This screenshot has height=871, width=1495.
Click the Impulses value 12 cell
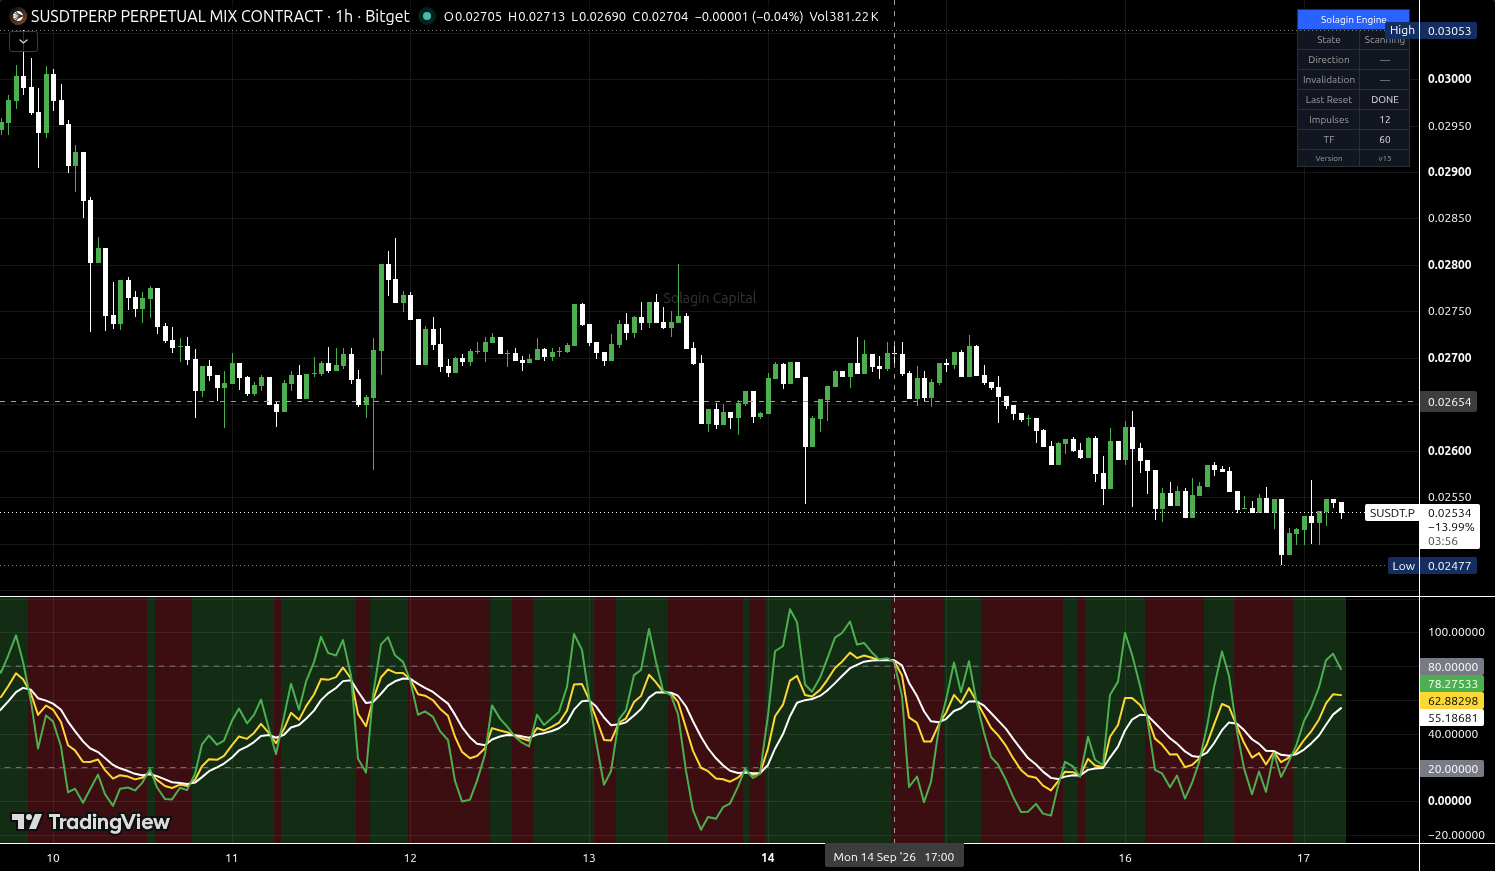pos(1385,120)
